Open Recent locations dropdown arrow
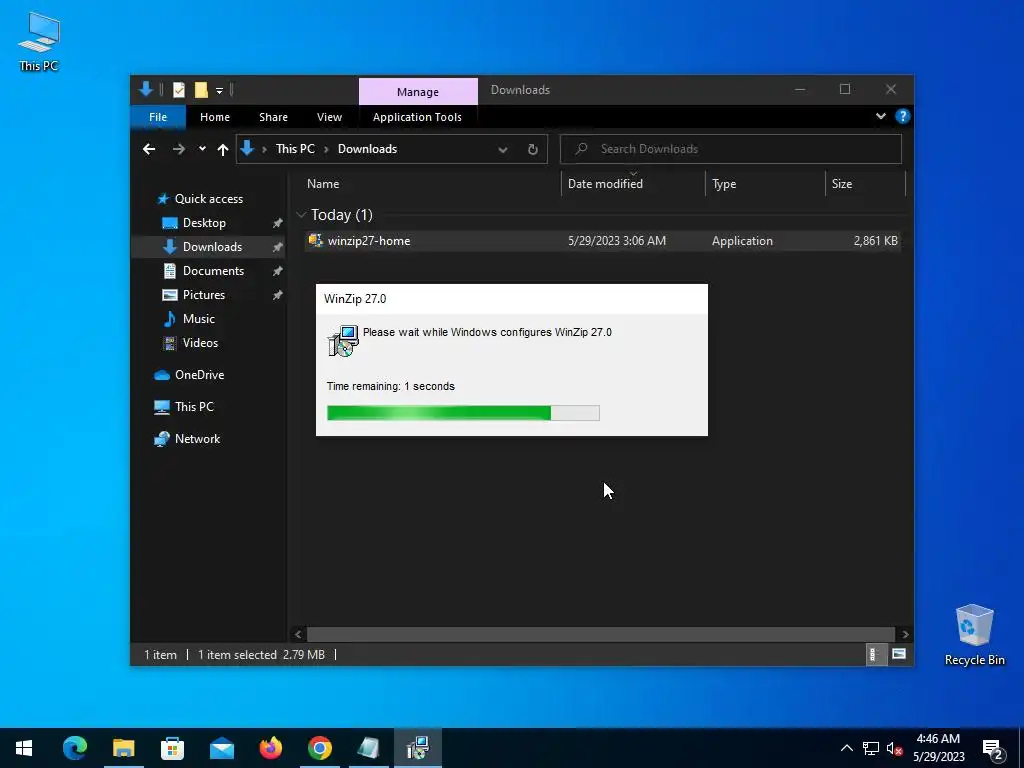 (x=202, y=149)
